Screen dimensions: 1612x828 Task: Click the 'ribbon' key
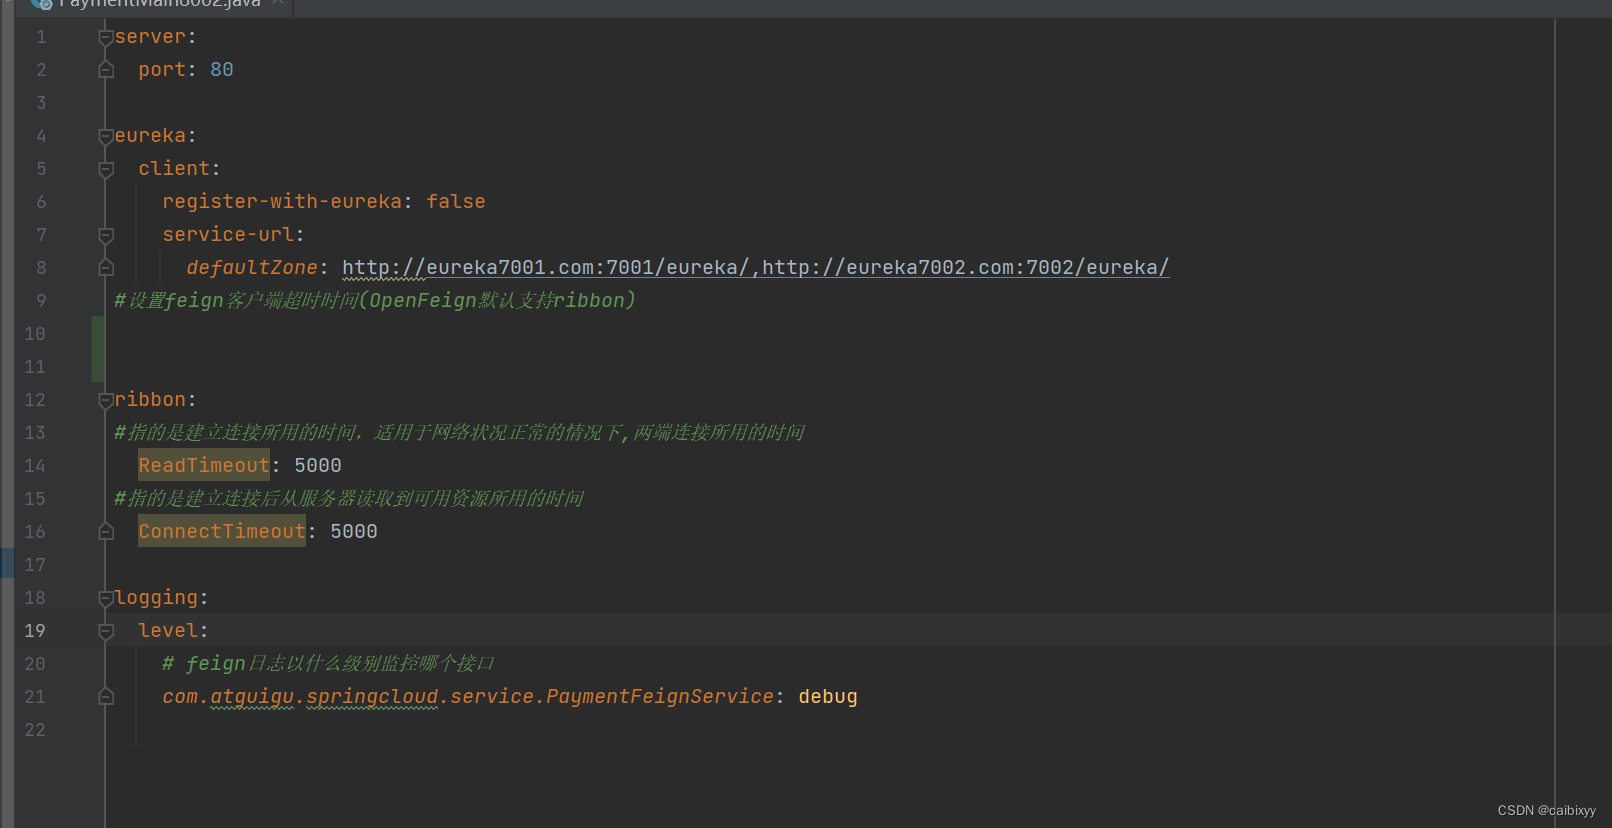point(150,400)
